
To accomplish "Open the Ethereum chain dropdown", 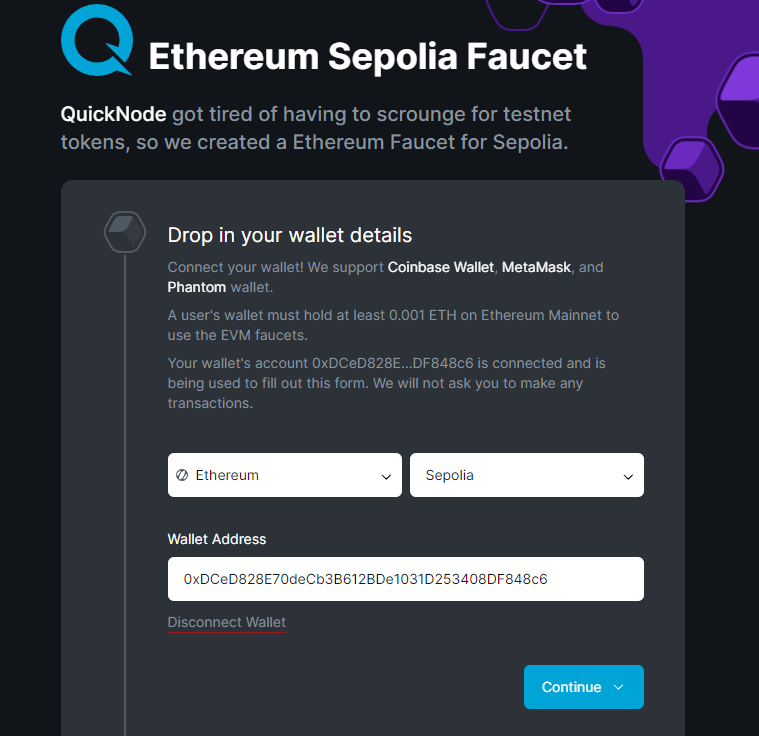I will (x=284, y=475).
